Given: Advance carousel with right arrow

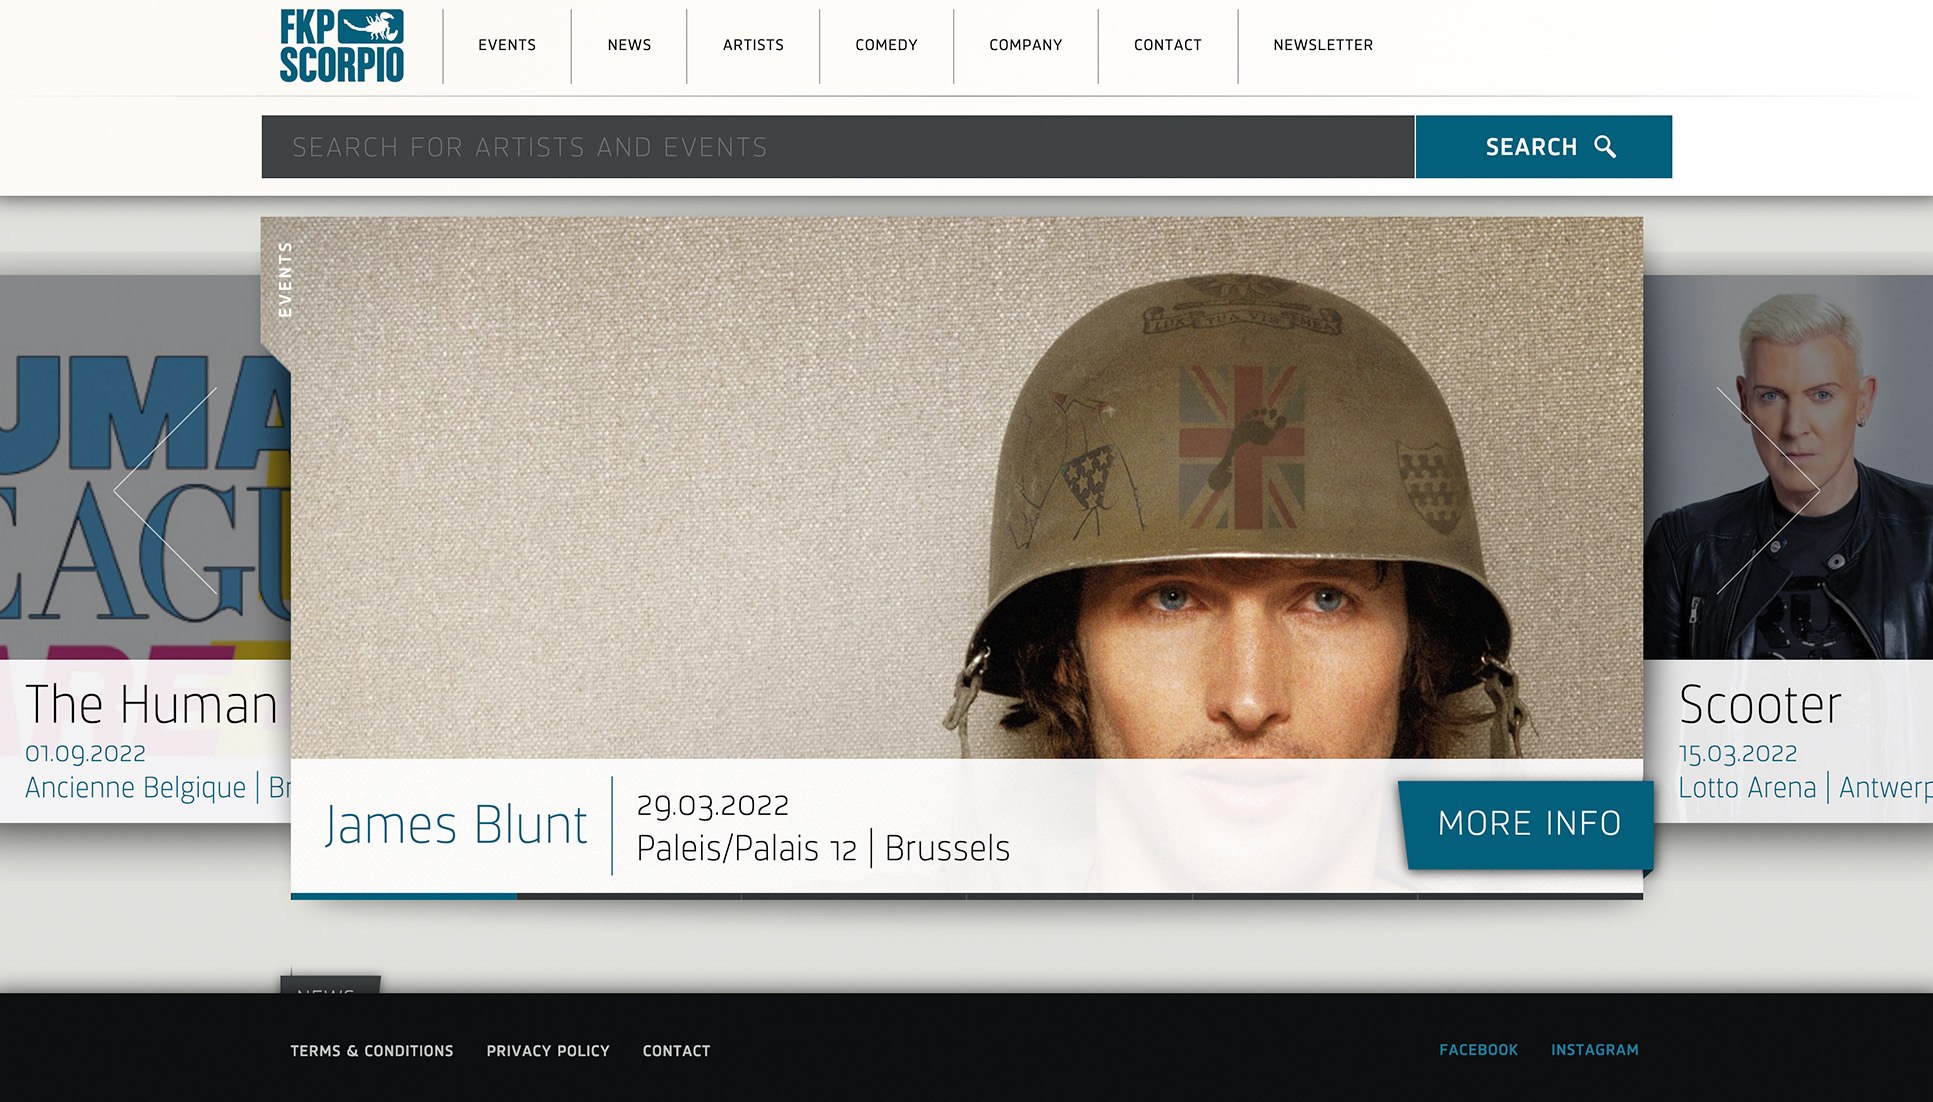Looking at the screenshot, I should (x=1768, y=491).
